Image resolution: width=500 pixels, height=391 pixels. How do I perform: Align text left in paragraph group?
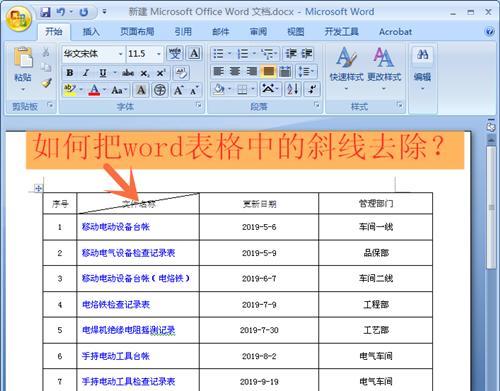click(218, 71)
